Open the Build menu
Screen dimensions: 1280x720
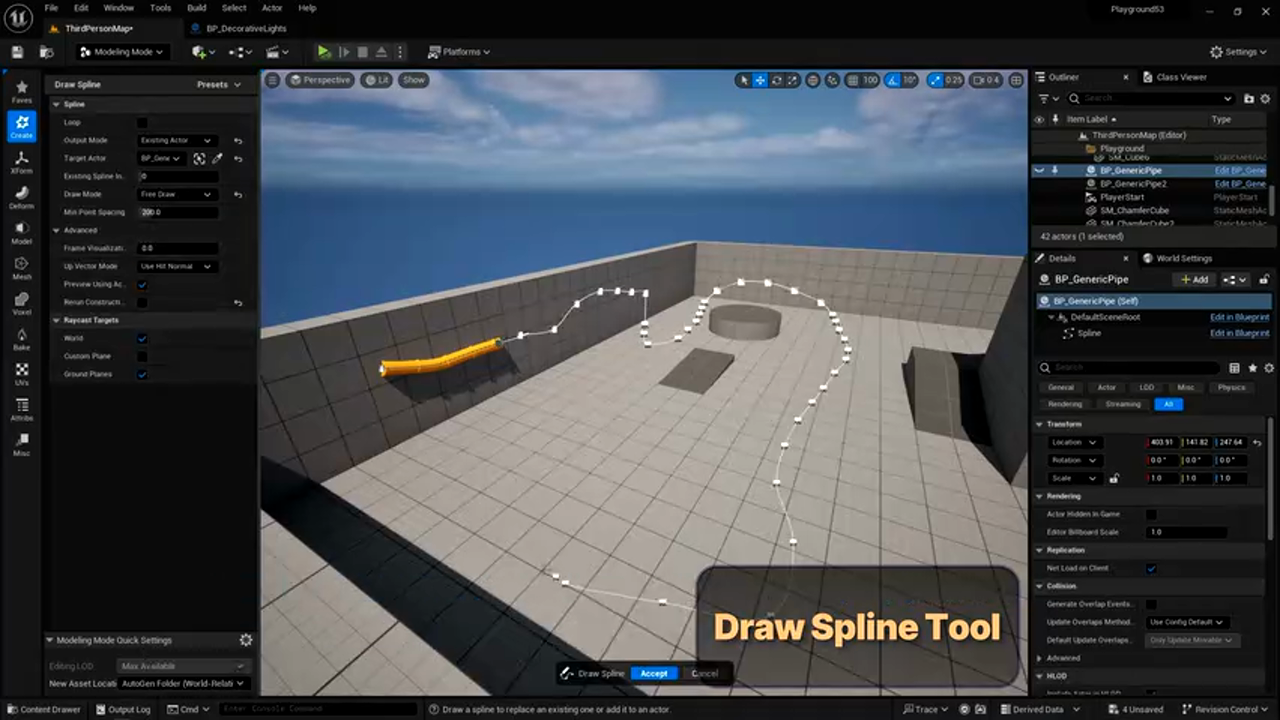click(x=197, y=8)
